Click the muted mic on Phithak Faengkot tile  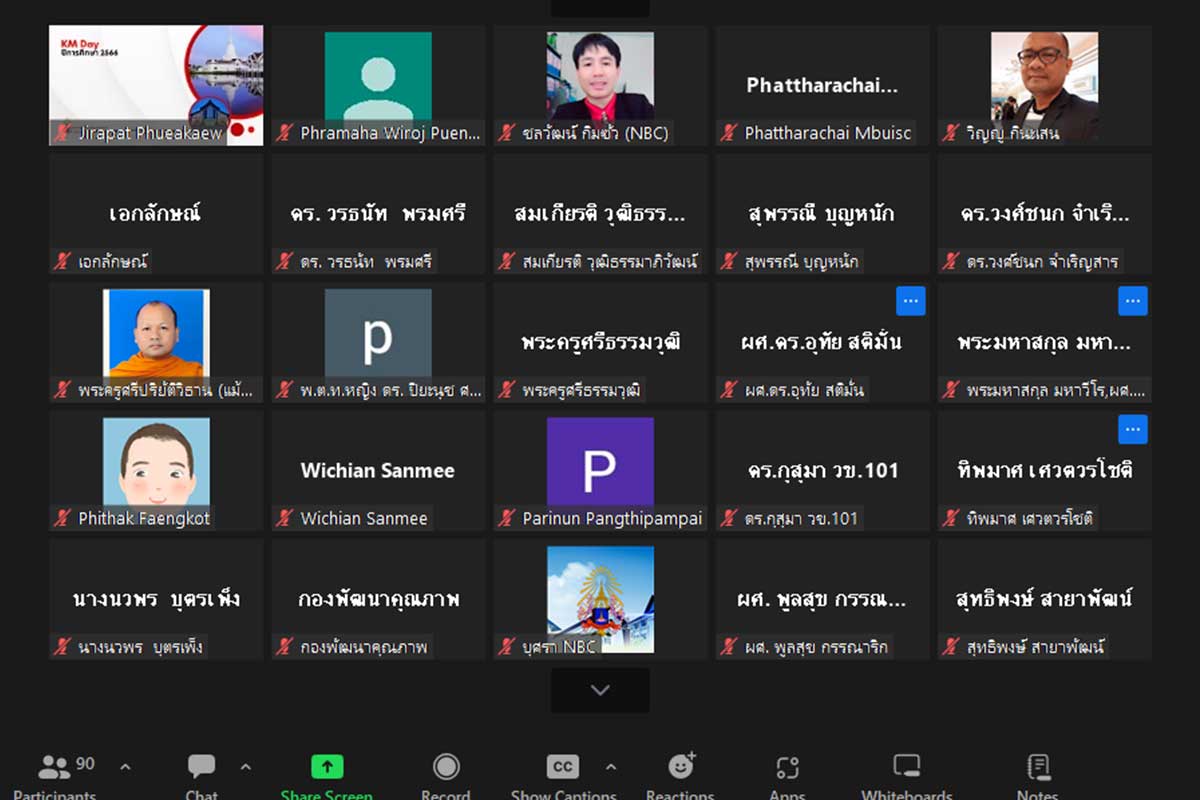click(63, 519)
